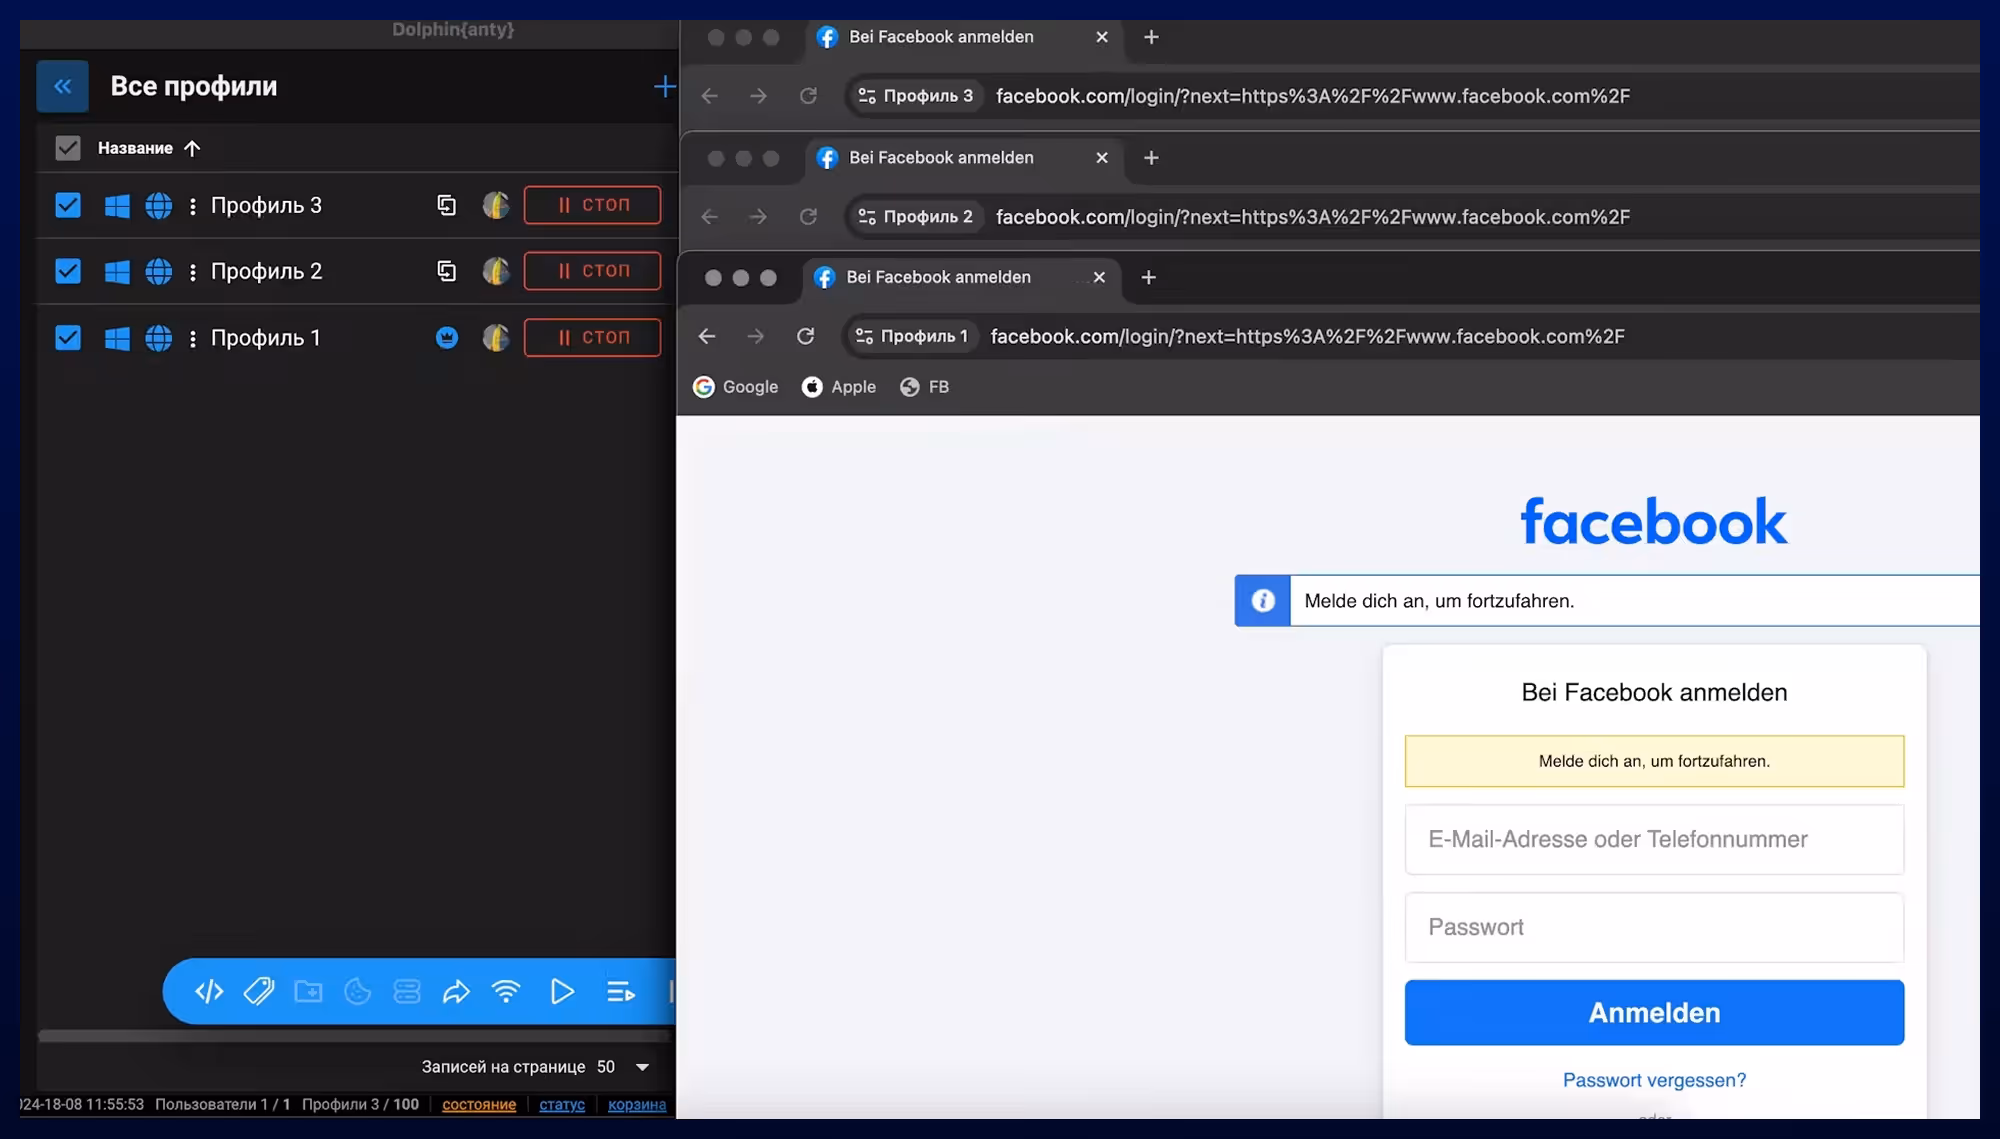Click the Windows icon for Профиль 1
Screen dimensions: 2000x1139
coord(117,339)
